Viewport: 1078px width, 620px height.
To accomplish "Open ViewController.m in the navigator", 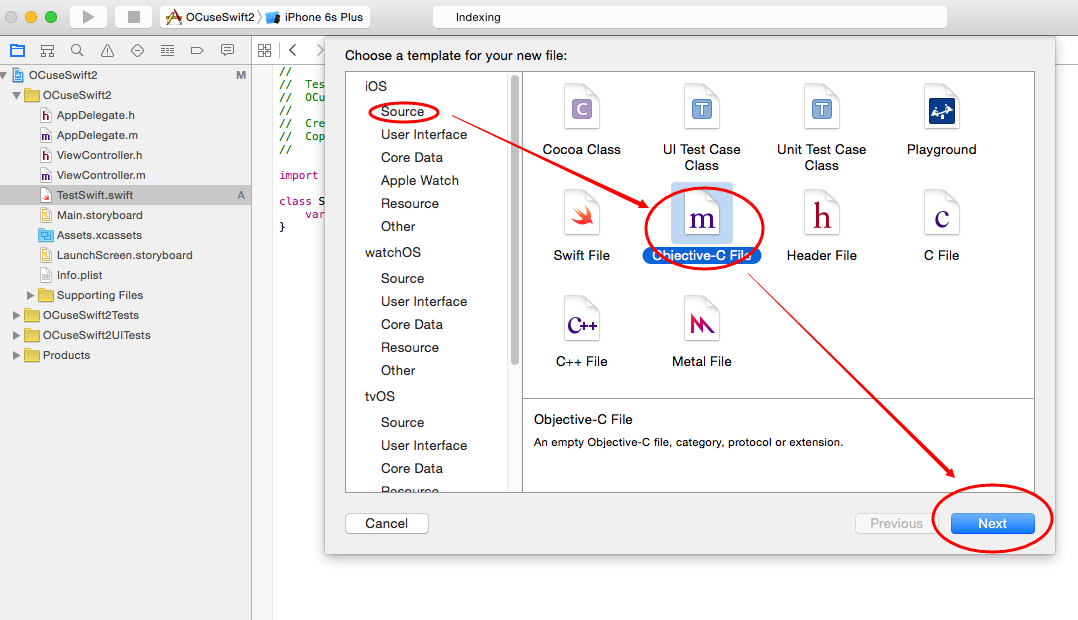I will click(101, 175).
